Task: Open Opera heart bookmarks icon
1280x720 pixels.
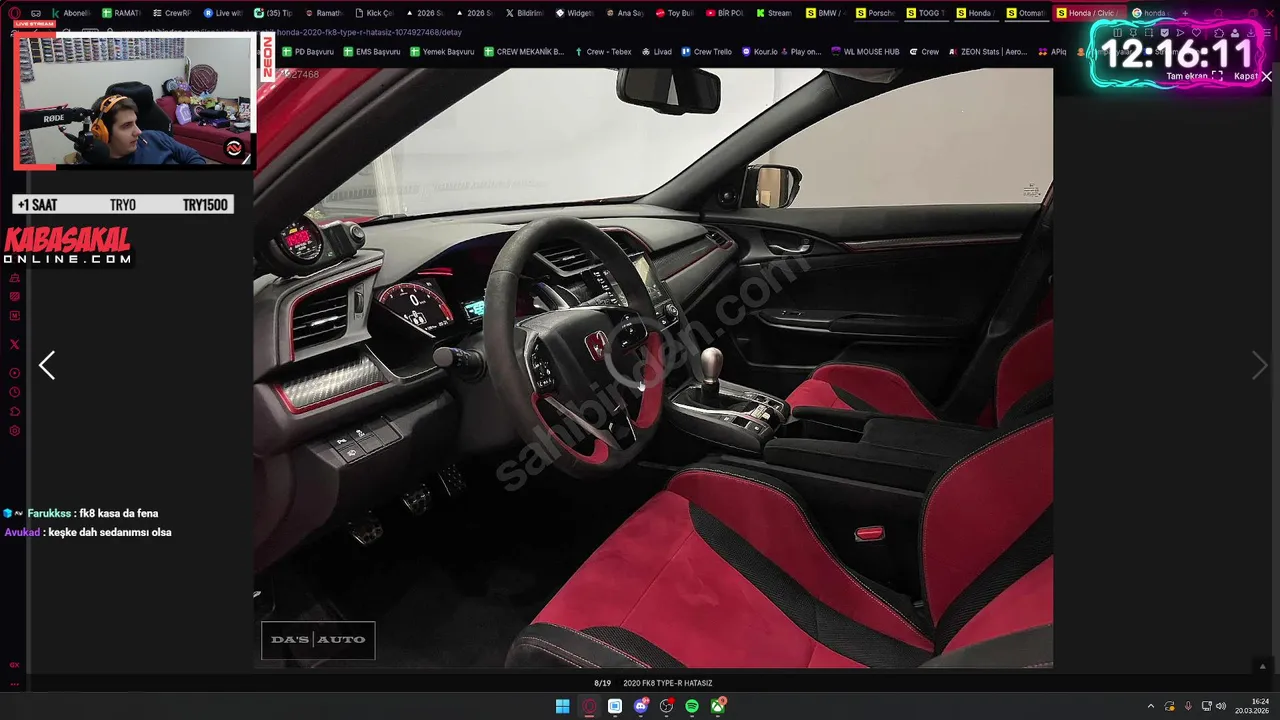Action: pyautogui.click(x=1196, y=32)
